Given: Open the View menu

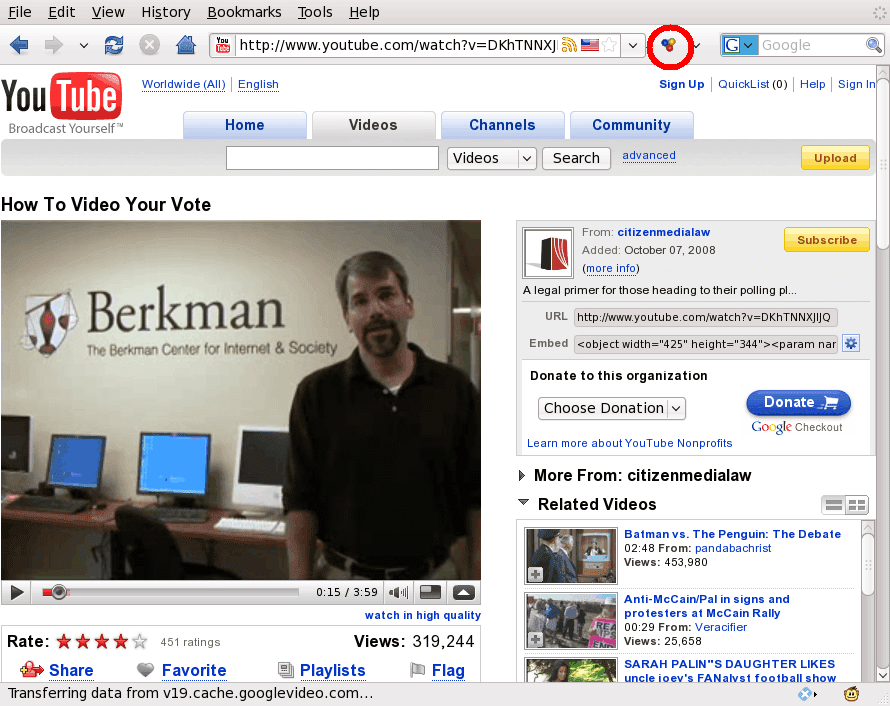Looking at the screenshot, I should click(108, 12).
